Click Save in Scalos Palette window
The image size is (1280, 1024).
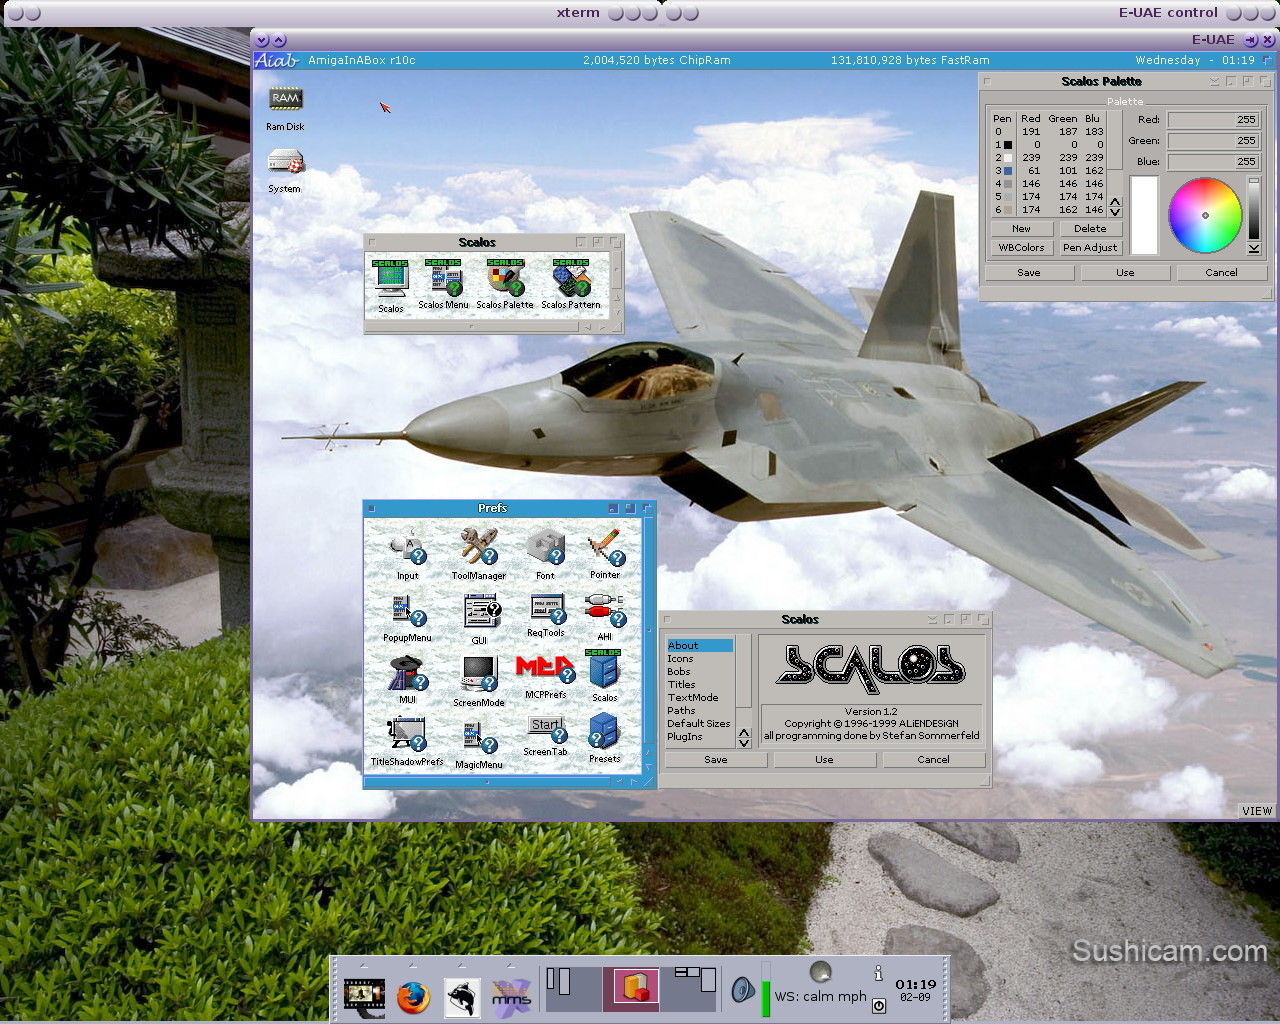pos(1029,273)
